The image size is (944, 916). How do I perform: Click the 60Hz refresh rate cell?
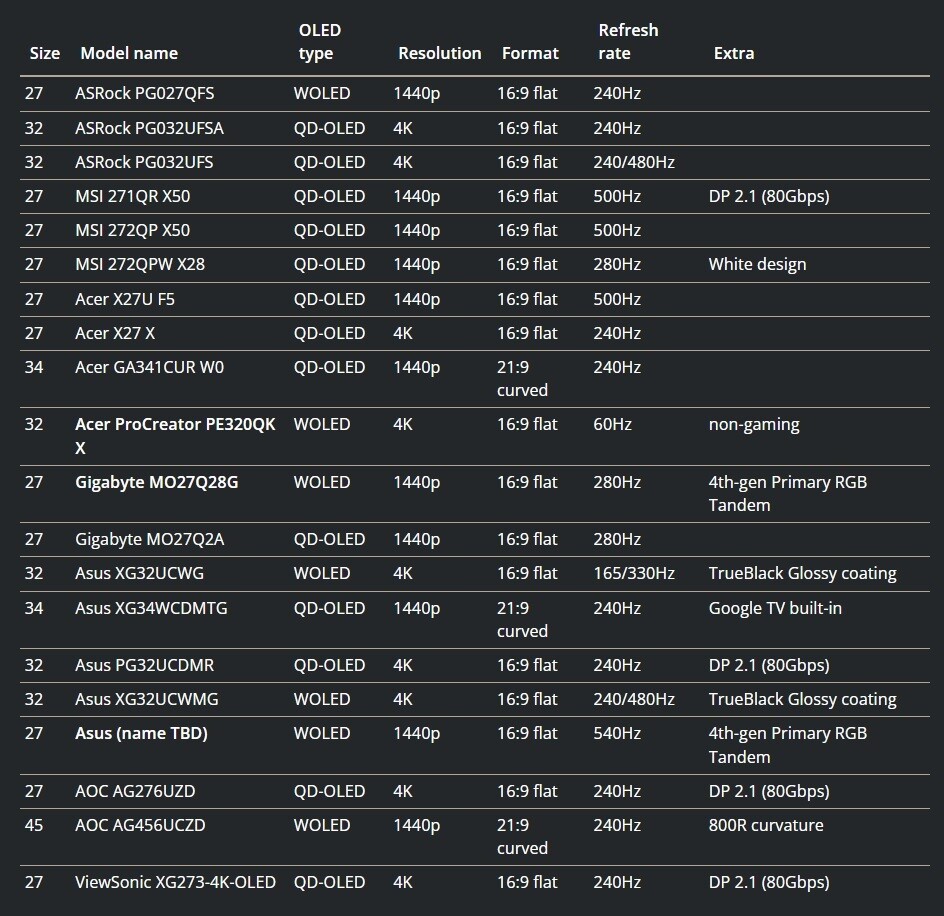(x=612, y=424)
